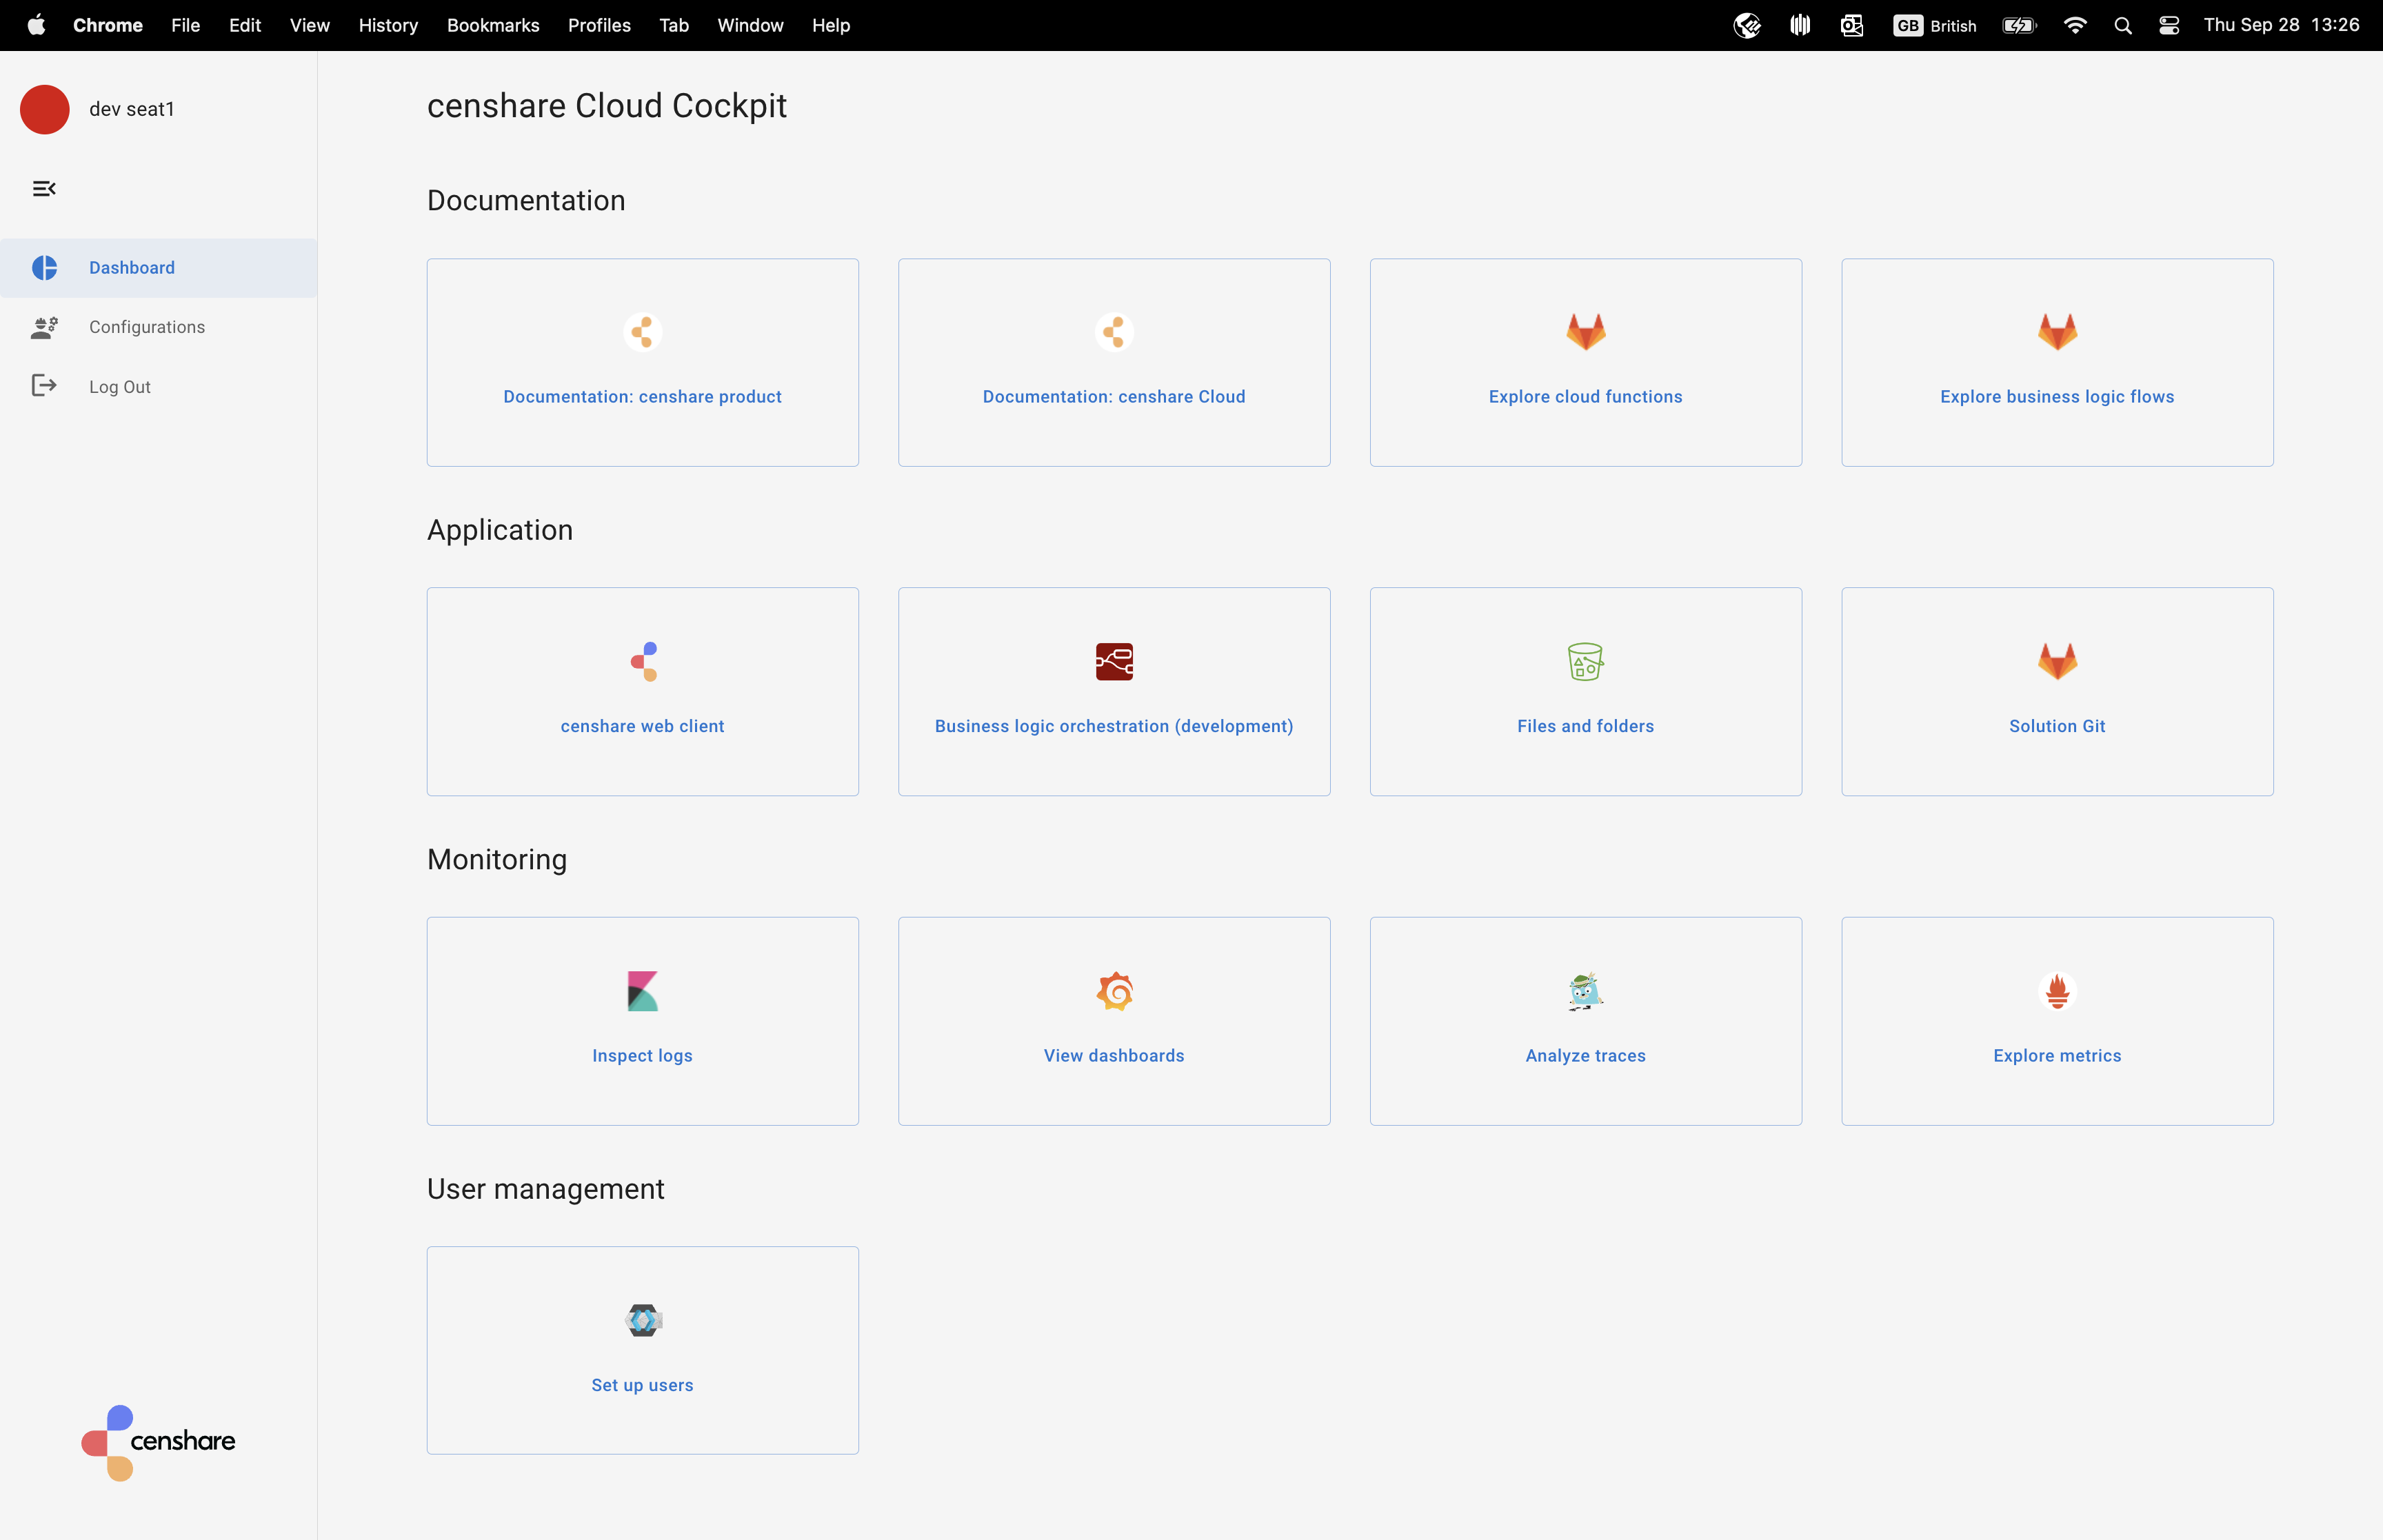Click the Prometheus metrics icon
2383x1540 pixels.
[2057, 991]
